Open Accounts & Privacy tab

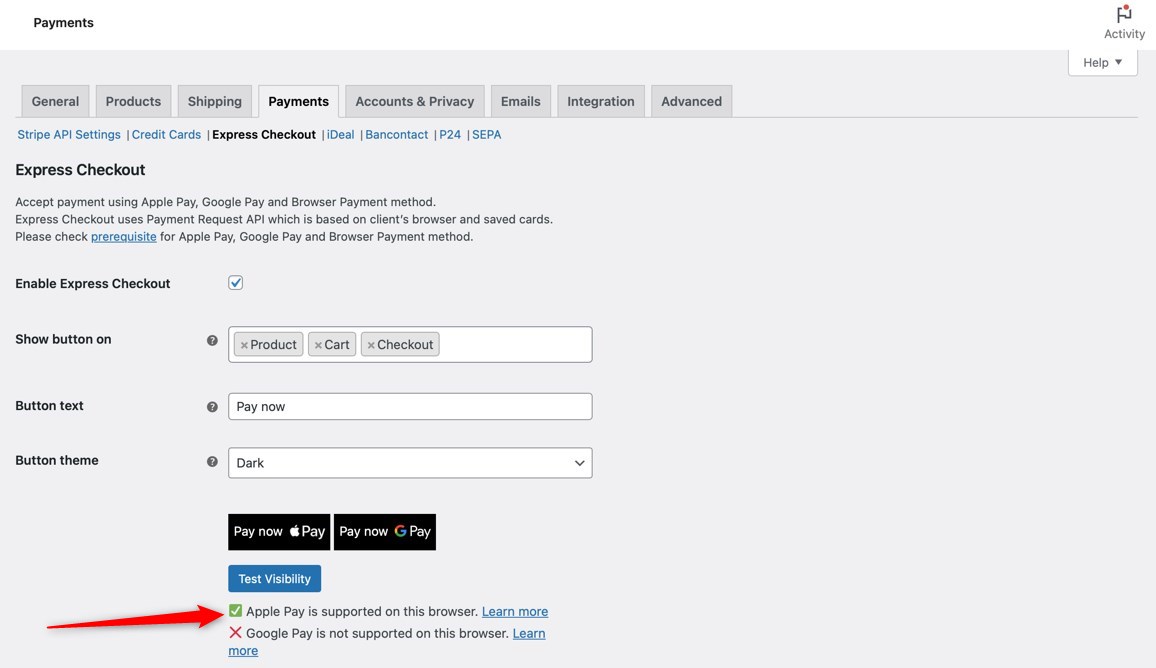tap(414, 101)
